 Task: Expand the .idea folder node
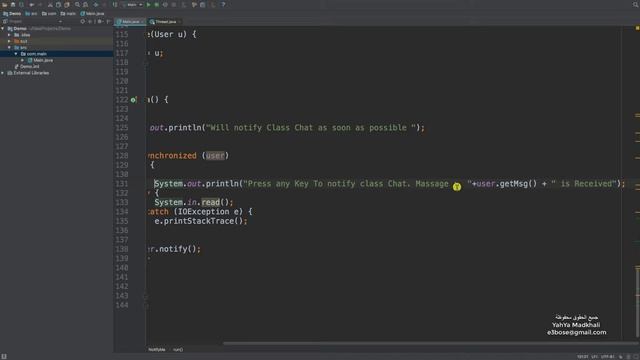pos(9,35)
